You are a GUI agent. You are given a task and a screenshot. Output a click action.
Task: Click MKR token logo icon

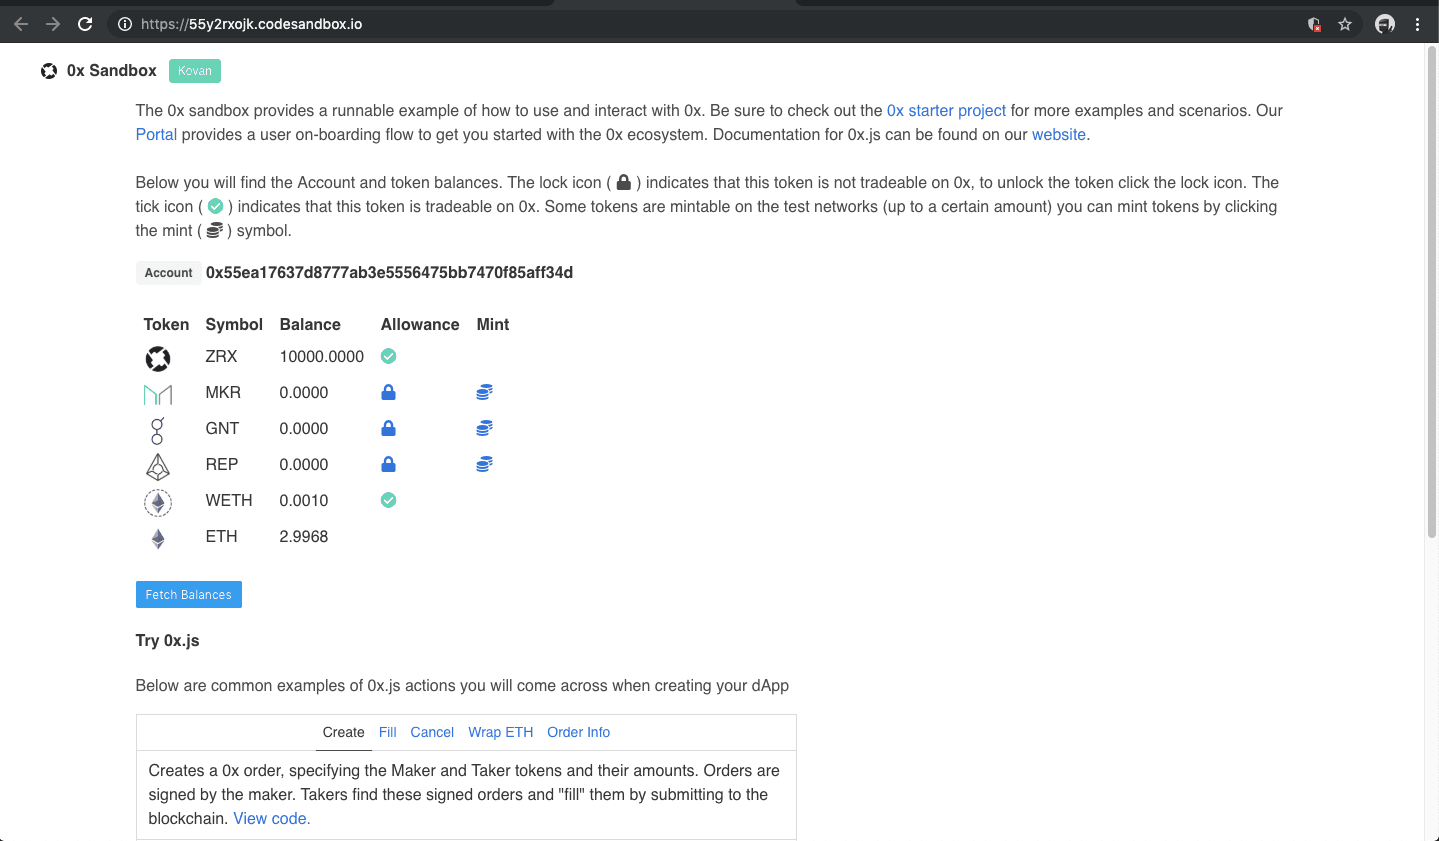[158, 394]
